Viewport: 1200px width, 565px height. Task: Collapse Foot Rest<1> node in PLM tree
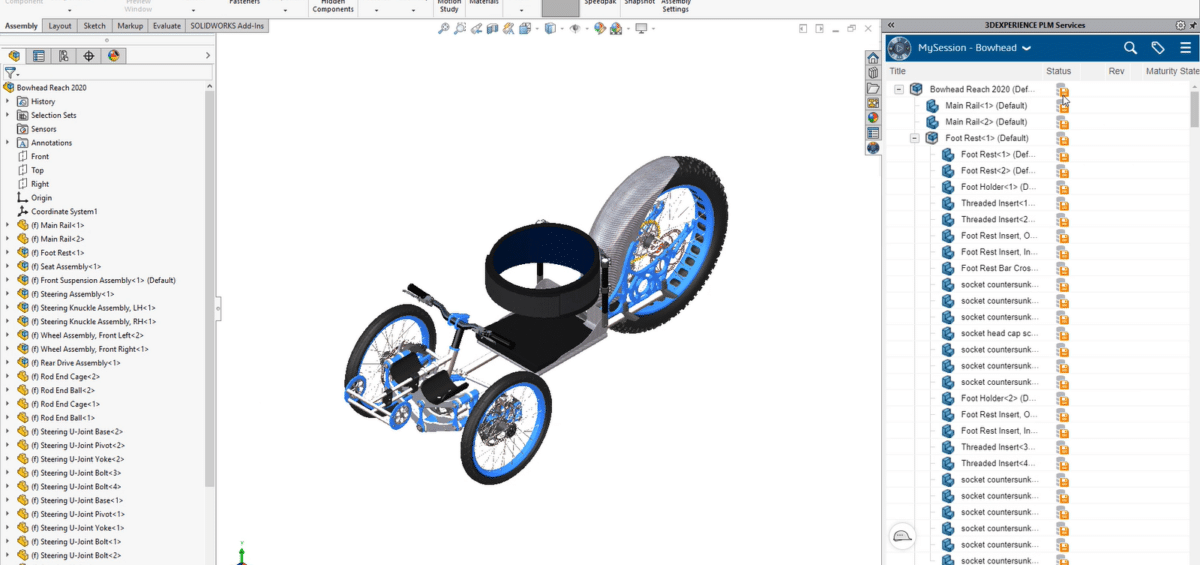(x=915, y=138)
